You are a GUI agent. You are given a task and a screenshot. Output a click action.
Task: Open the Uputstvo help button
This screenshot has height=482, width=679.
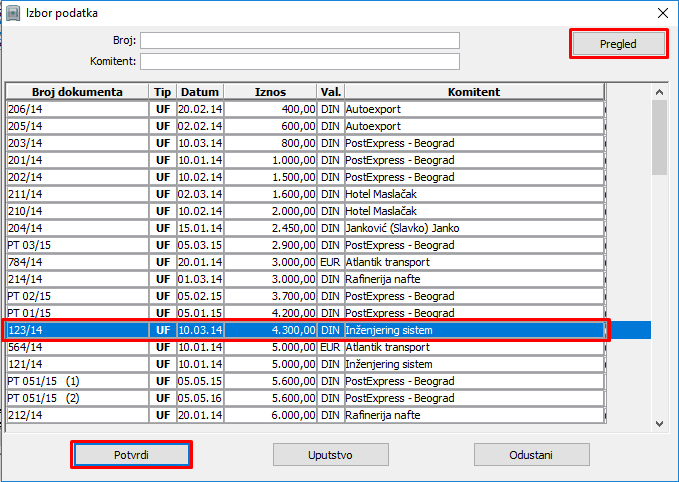click(330, 455)
